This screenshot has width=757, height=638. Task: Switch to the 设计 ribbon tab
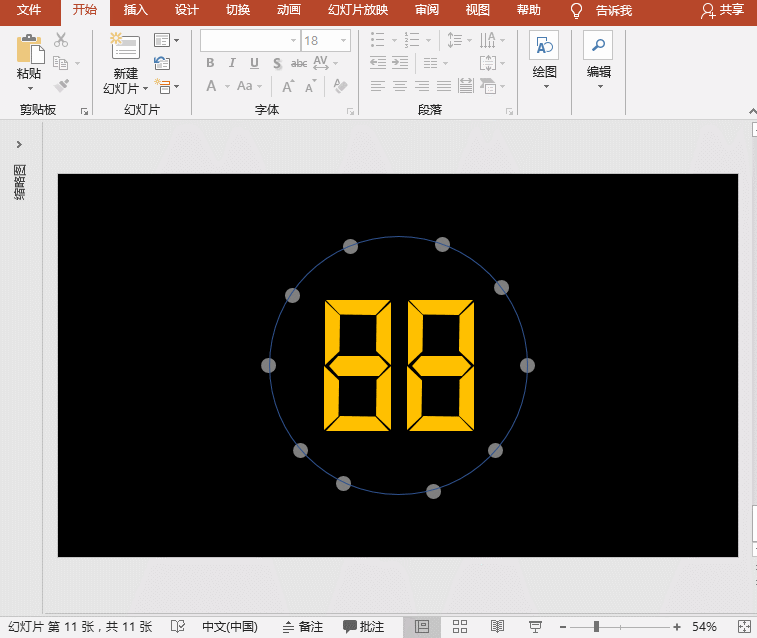pyautogui.click(x=187, y=10)
